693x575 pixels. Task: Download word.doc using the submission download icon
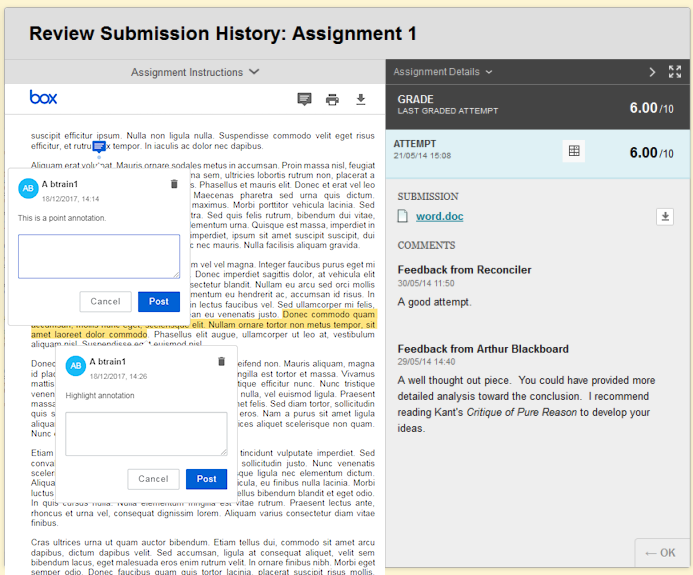pyautogui.click(x=665, y=217)
